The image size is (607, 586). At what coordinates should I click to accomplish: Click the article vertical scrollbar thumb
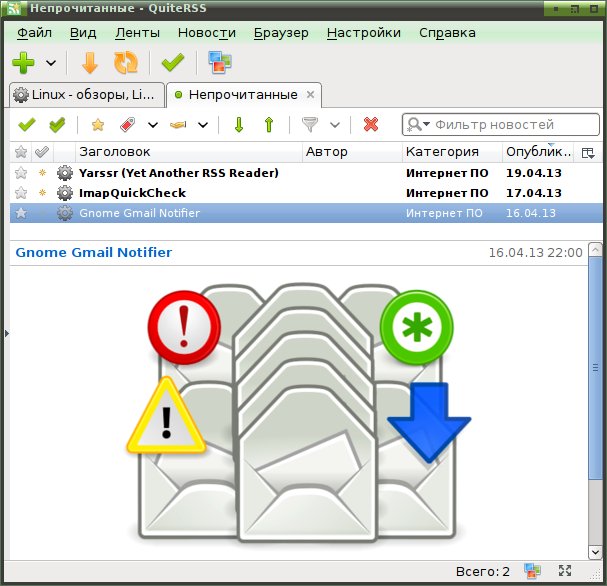(595, 368)
